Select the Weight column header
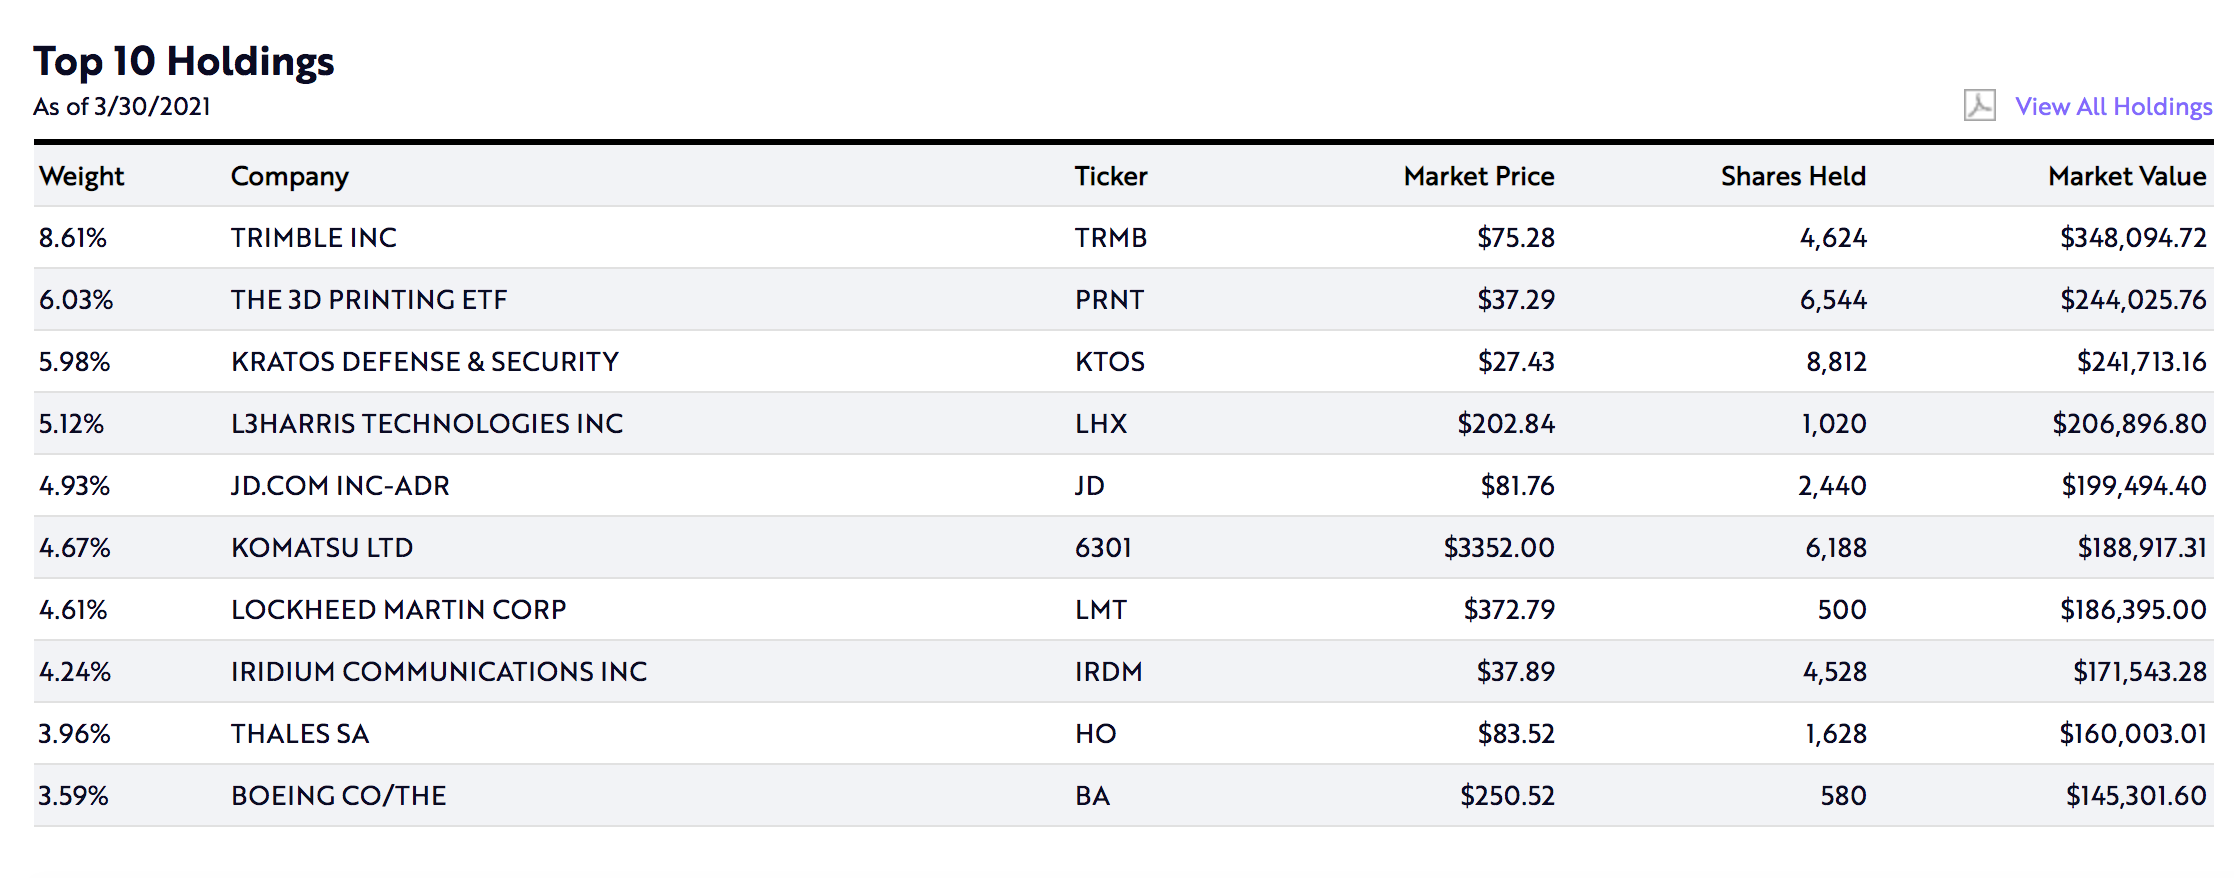This screenshot has height=878, width=2234. [82, 177]
